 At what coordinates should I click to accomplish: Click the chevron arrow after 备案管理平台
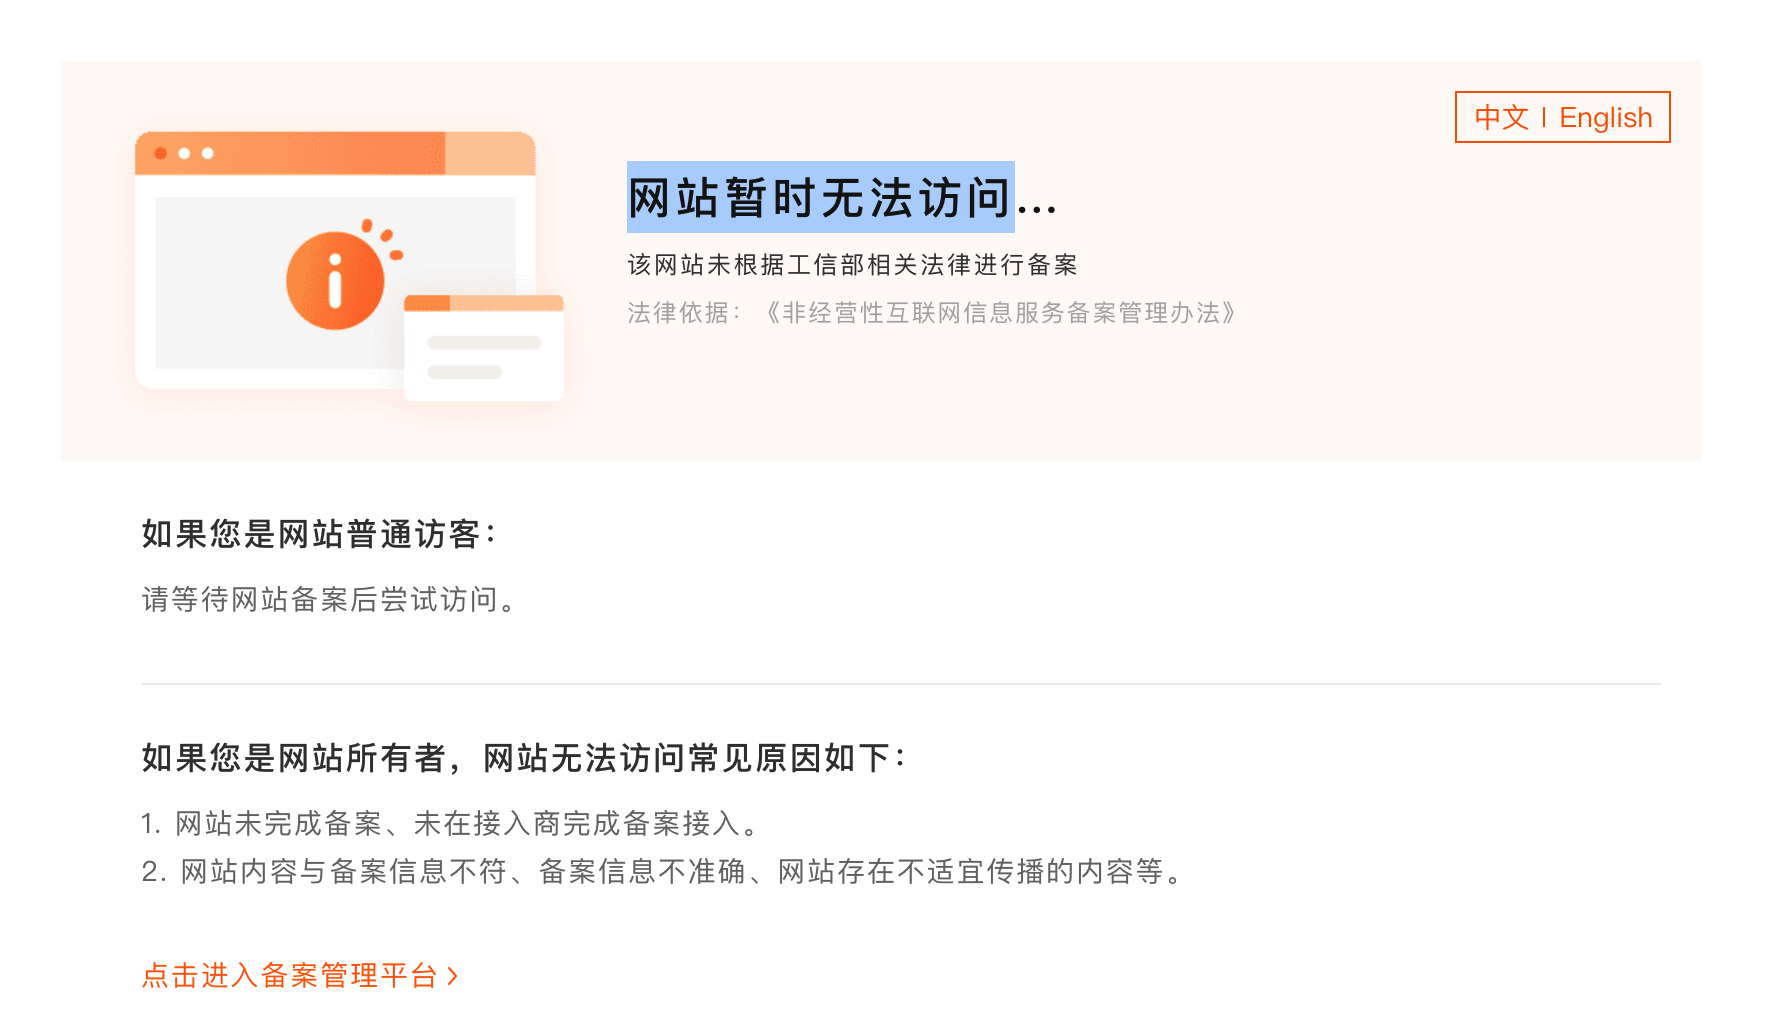[452, 975]
